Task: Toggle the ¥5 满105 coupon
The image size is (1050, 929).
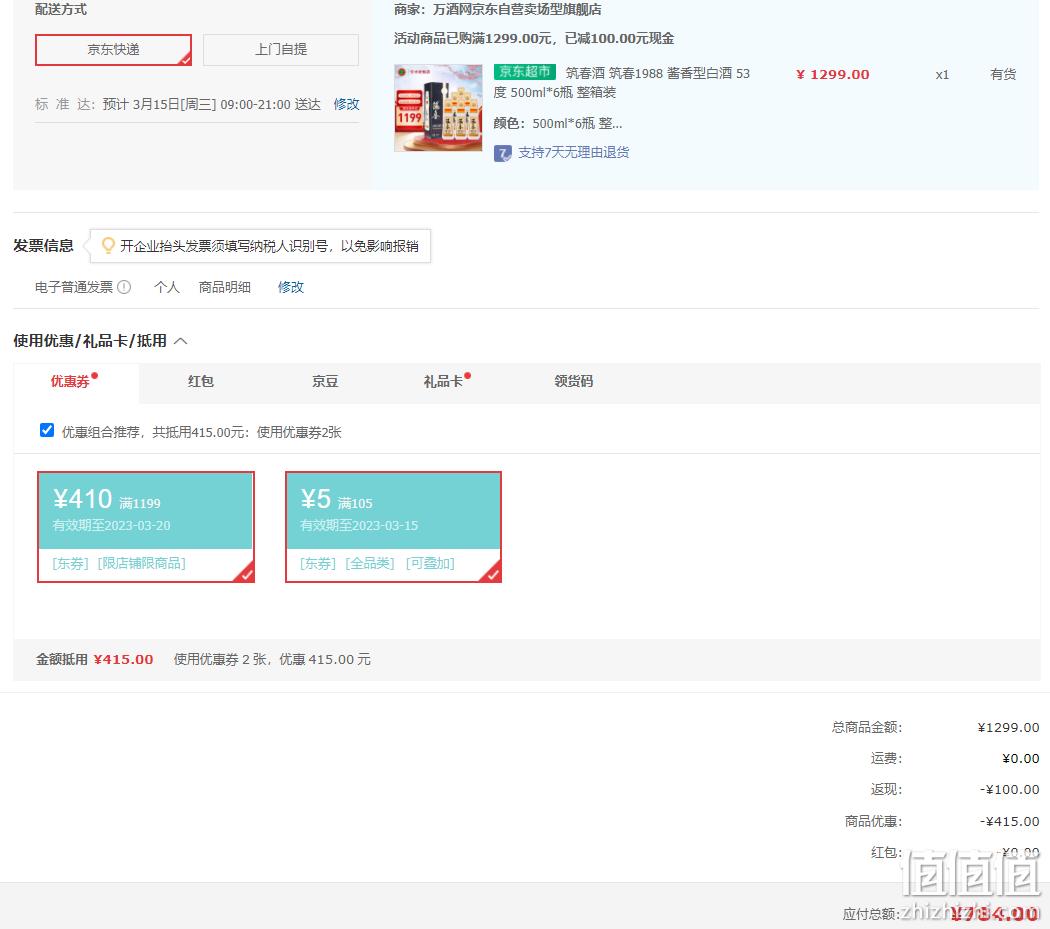Action: pyautogui.click(x=394, y=527)
